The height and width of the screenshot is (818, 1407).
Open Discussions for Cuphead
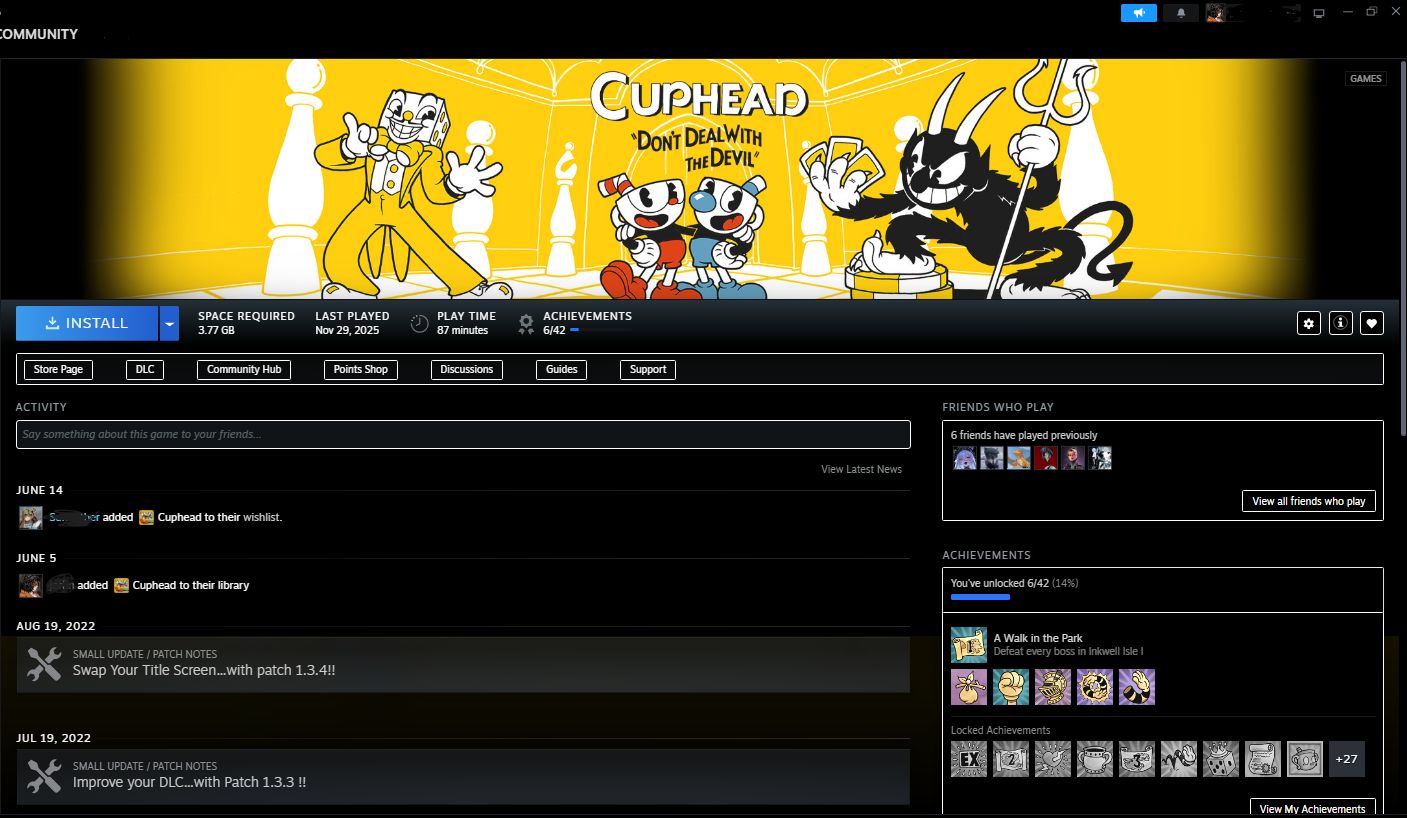pyautogui.click(x=467, y=369)
